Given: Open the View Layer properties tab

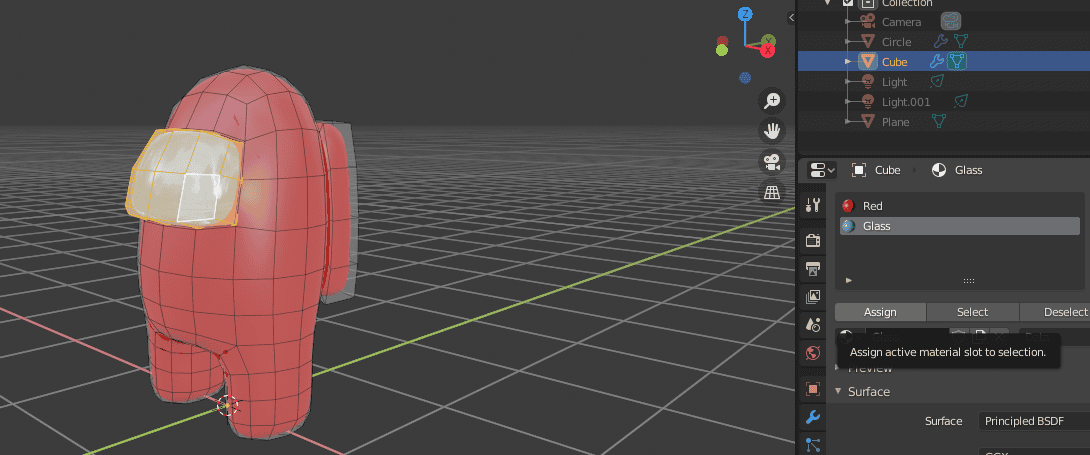Looking at the screenshot, I should 813,297.
